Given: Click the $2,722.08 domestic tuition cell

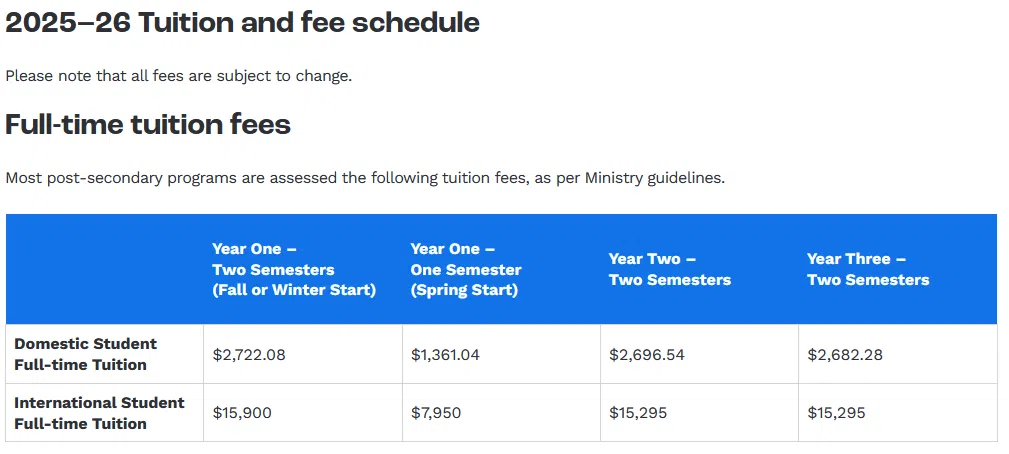Looking at the screenshot, I should coord(249,355).
